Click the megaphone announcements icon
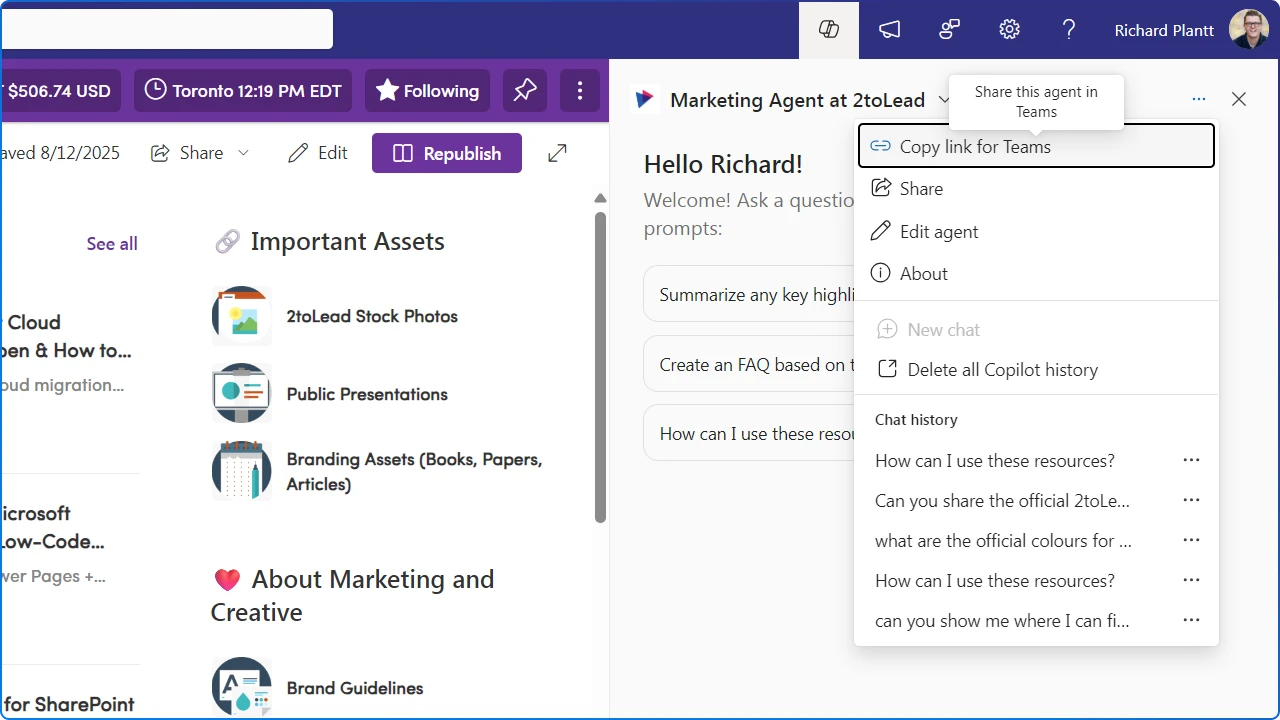Screen dimensions: 1280x720 point(889,30)
